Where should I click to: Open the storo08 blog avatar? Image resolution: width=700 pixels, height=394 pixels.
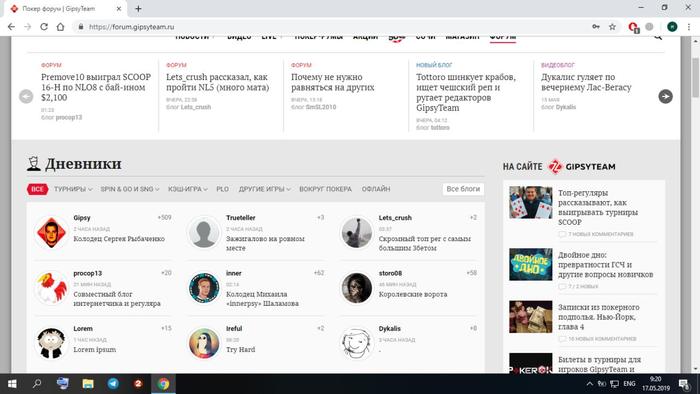357,288
